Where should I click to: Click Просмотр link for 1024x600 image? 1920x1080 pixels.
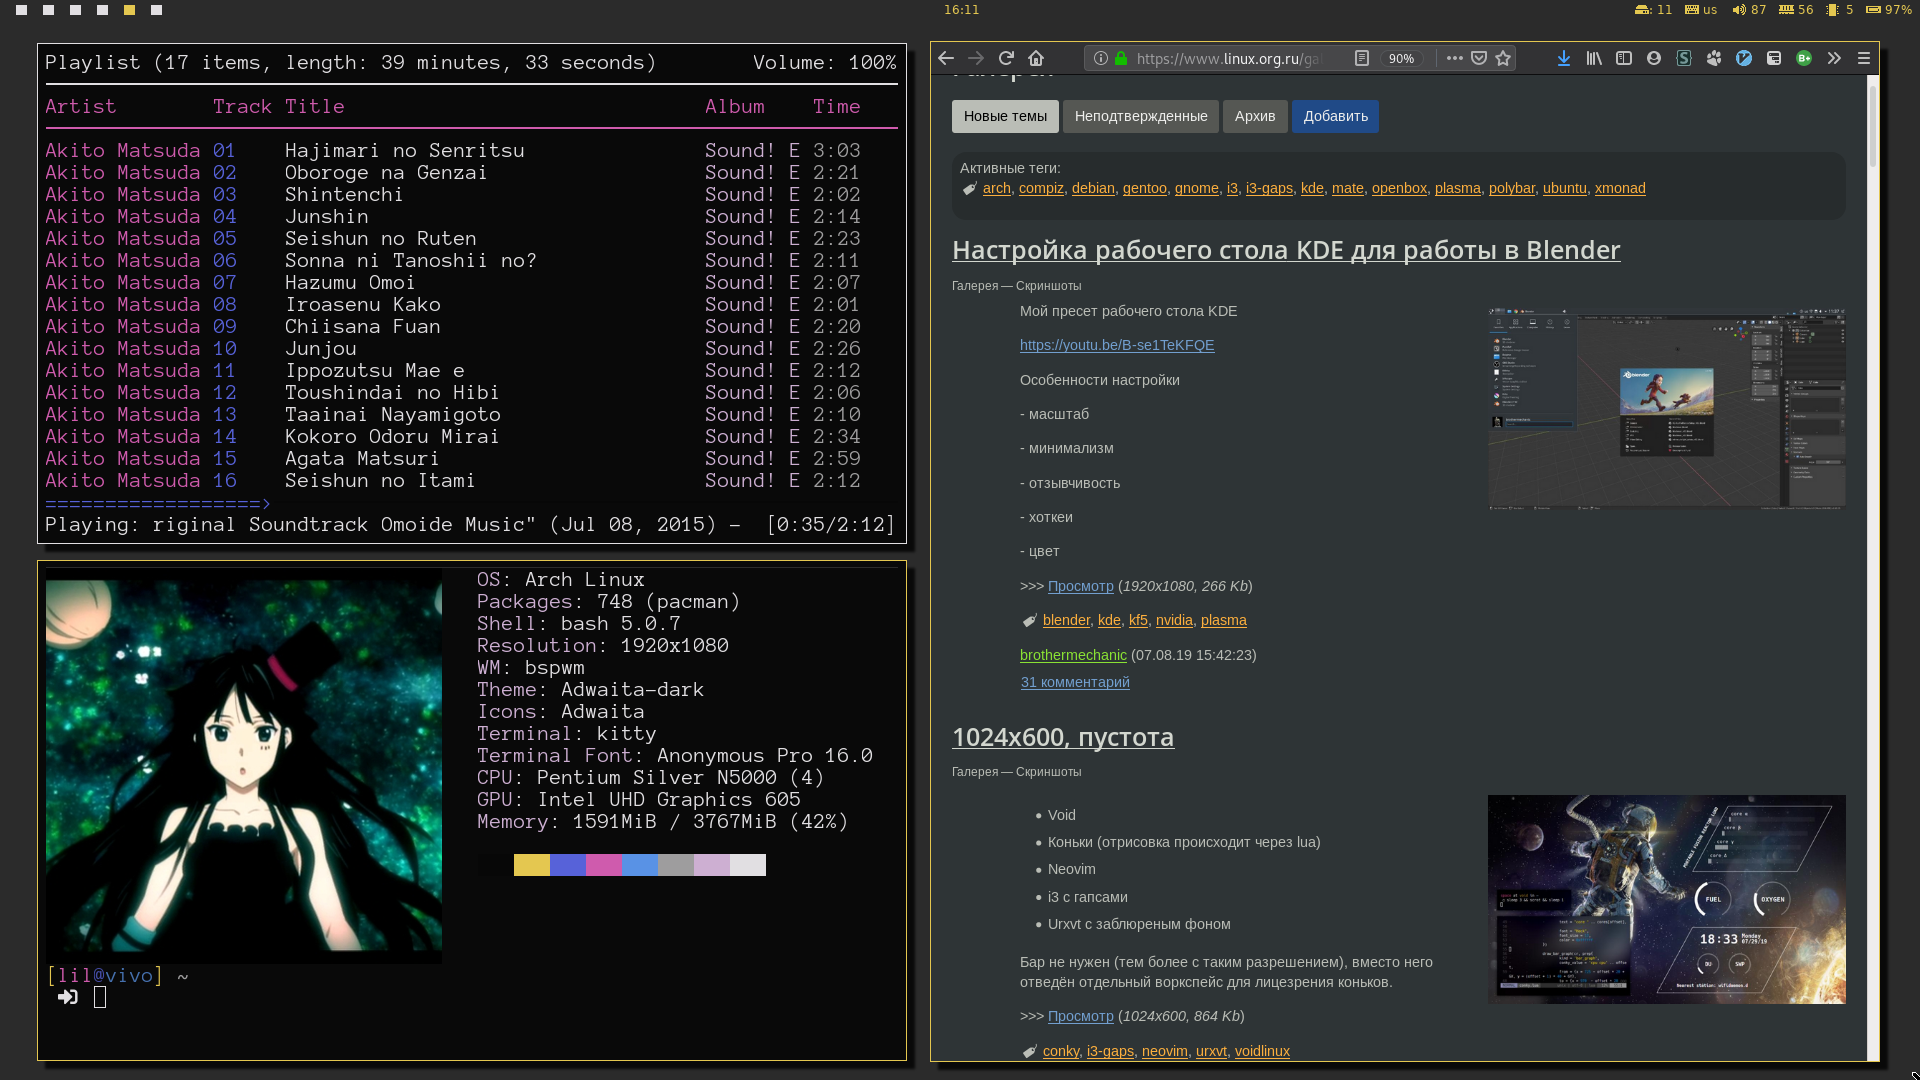[x=1080, y=1016]
